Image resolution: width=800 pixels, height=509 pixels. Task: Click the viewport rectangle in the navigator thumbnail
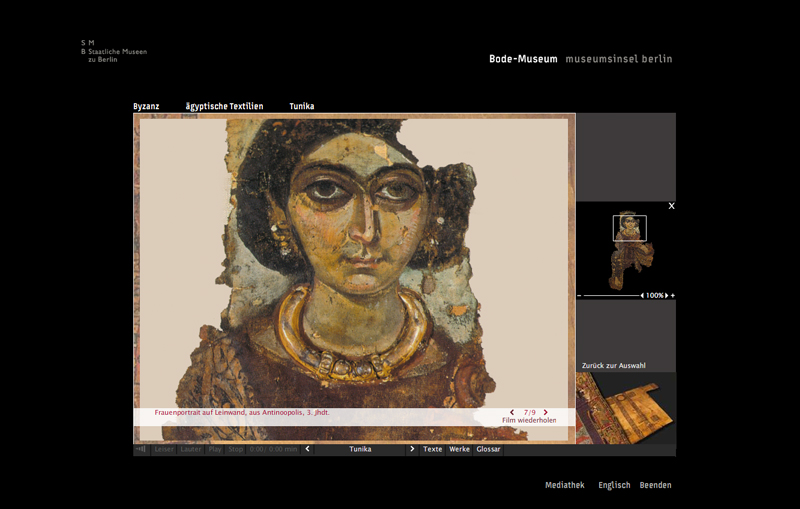(630, 228)
